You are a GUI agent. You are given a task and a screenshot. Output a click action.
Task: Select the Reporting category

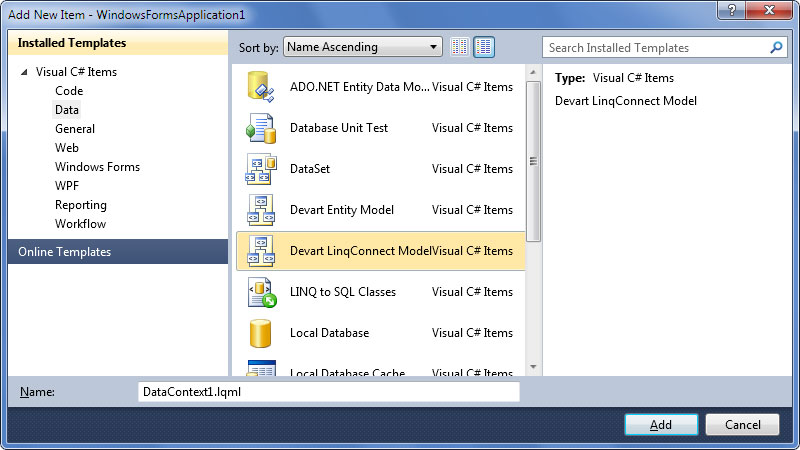point(81,205)
